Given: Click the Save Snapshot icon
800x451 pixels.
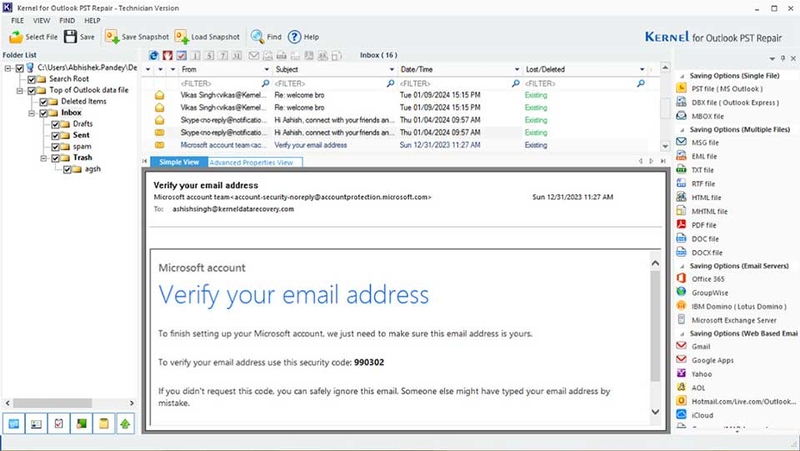Looking at the screenshot, I should point(112,37).
